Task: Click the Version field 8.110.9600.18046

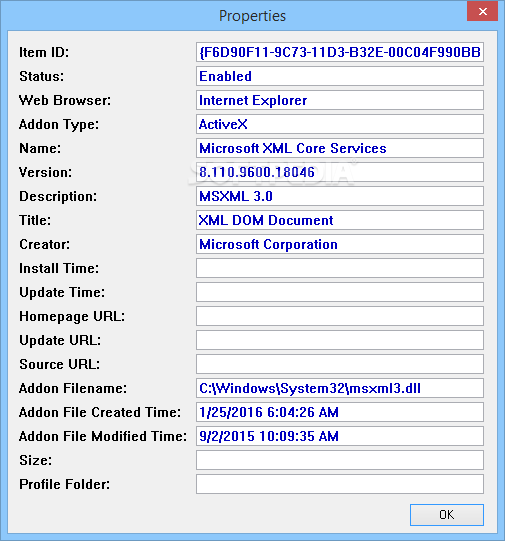Action: (x=340, y=172)
